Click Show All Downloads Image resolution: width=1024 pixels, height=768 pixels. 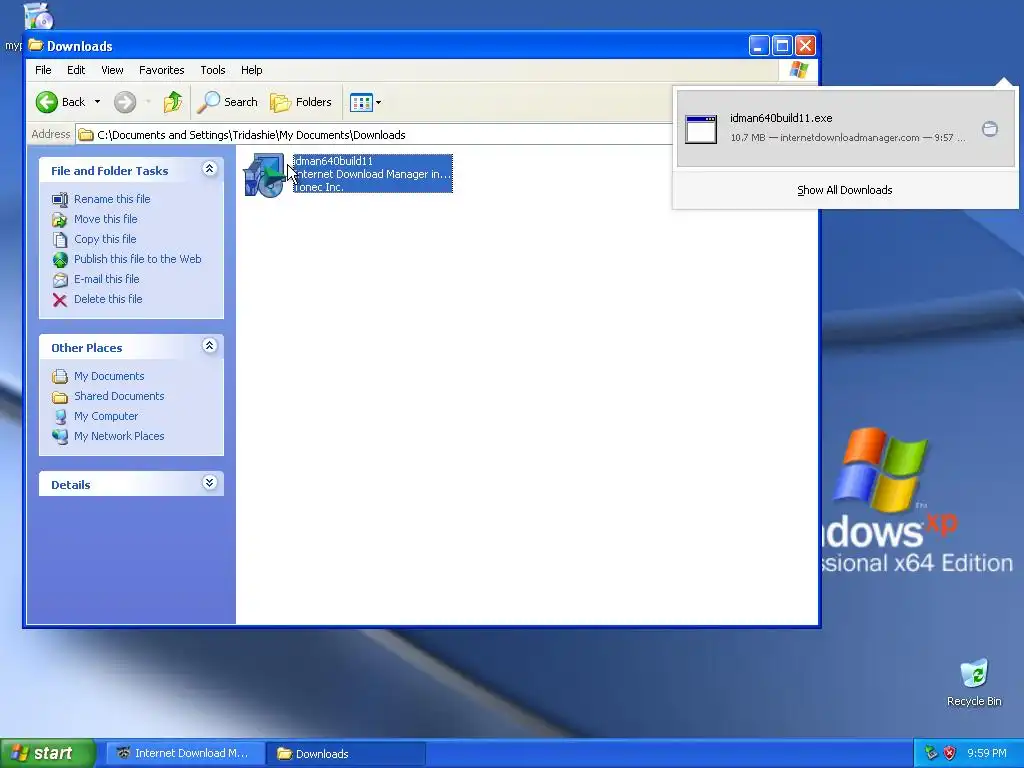844,190
